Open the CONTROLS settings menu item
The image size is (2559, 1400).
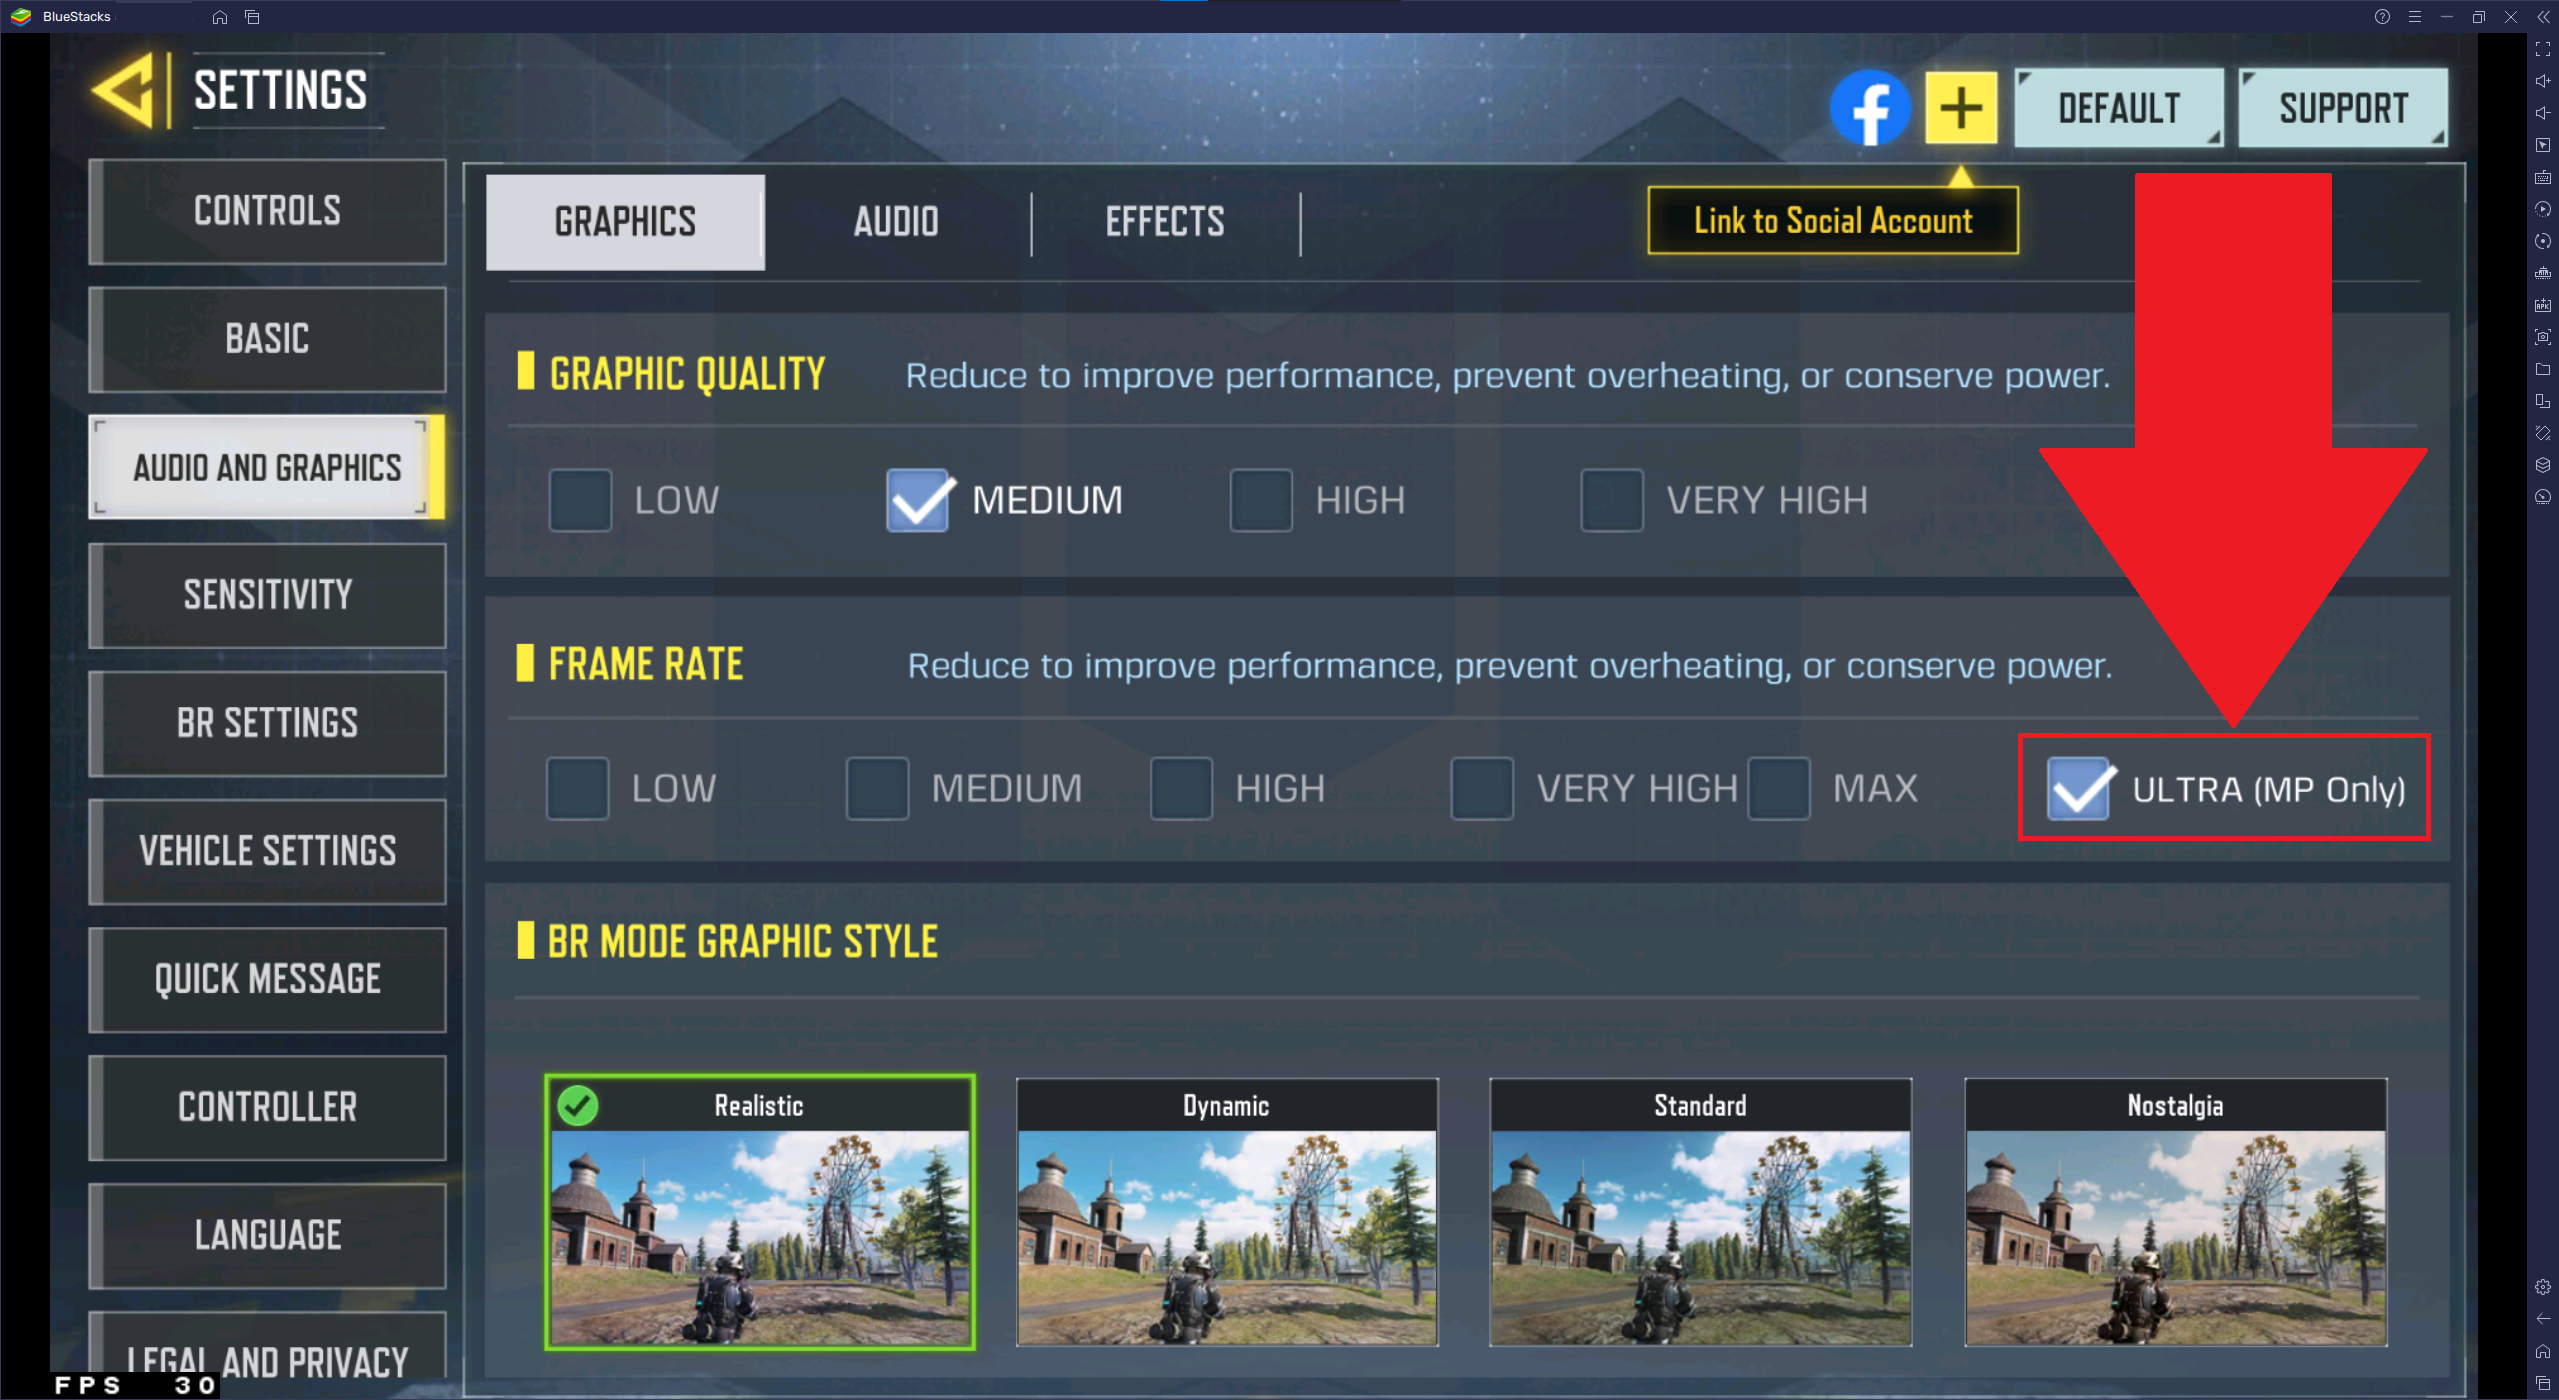267,209
